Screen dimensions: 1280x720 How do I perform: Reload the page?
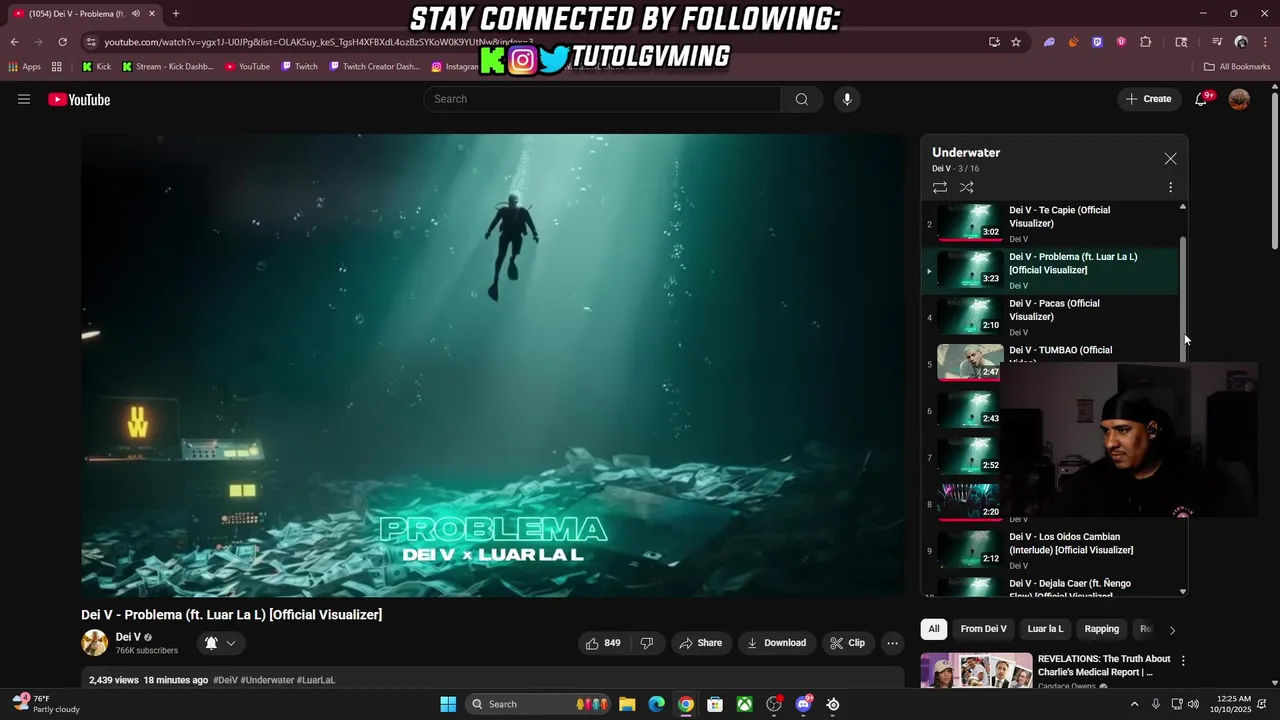62,42
